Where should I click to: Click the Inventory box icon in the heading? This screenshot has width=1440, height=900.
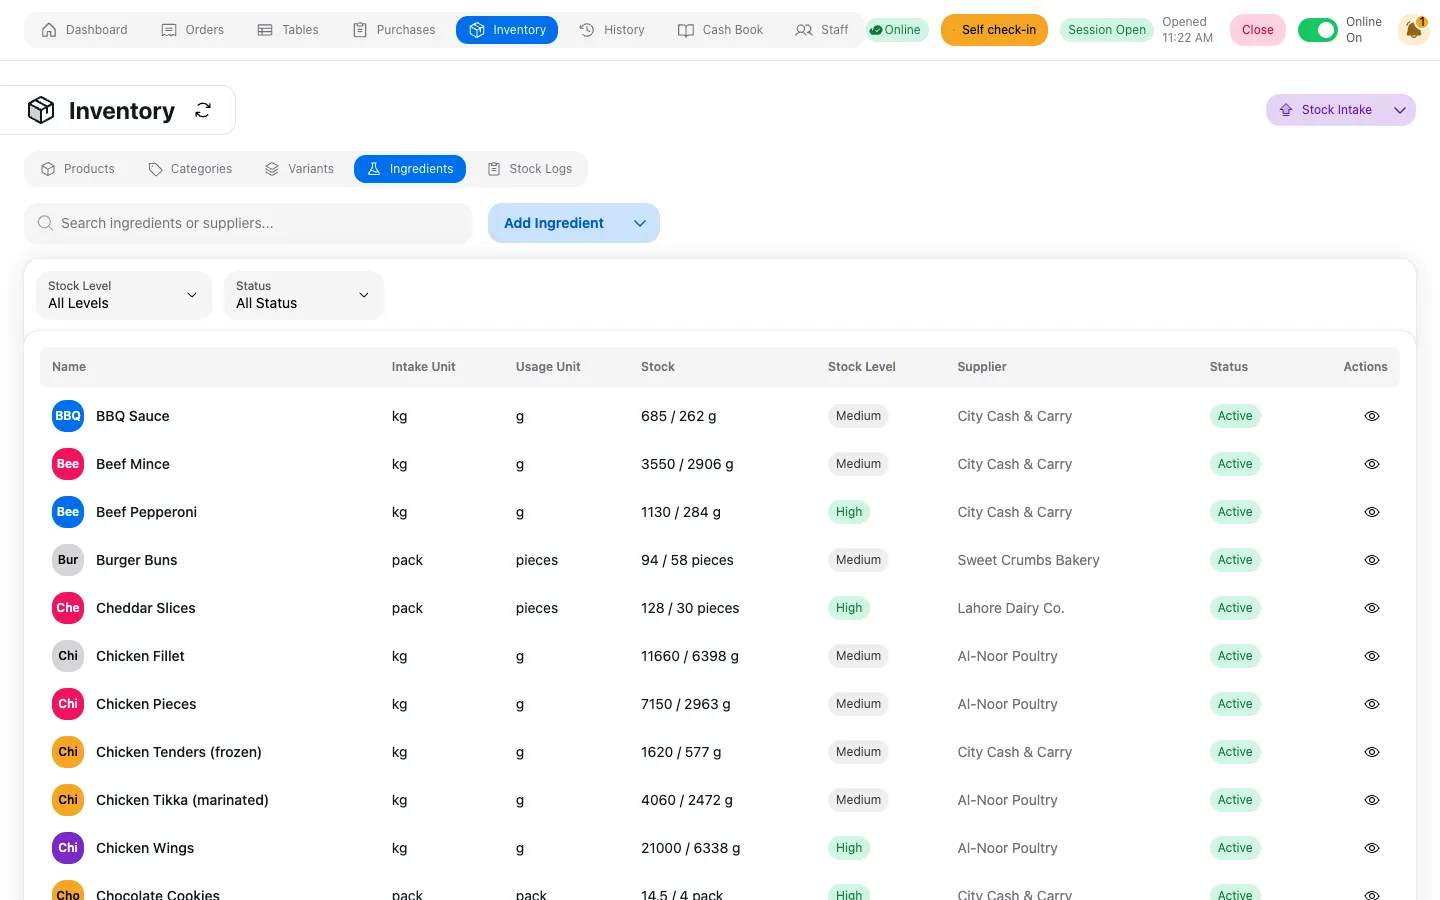pyautogui.click(x=41, y=110)
